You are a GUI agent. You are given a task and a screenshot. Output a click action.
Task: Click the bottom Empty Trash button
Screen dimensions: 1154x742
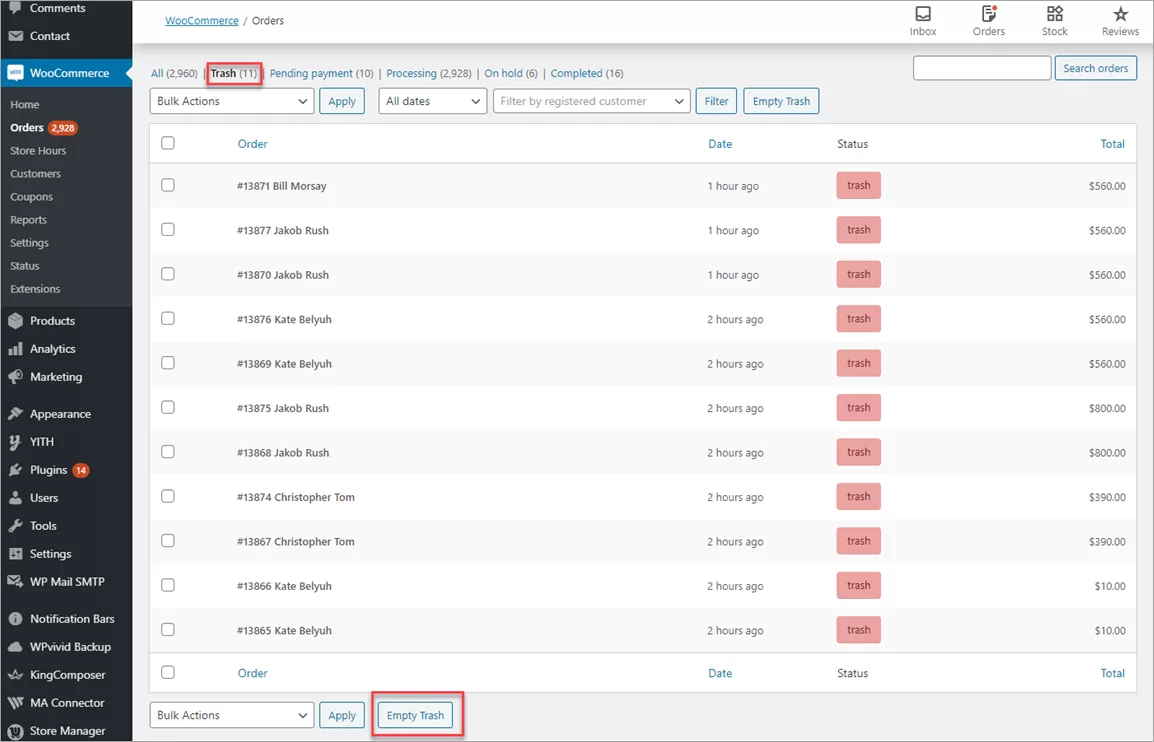pyautogui.click(x=415, y=715)
